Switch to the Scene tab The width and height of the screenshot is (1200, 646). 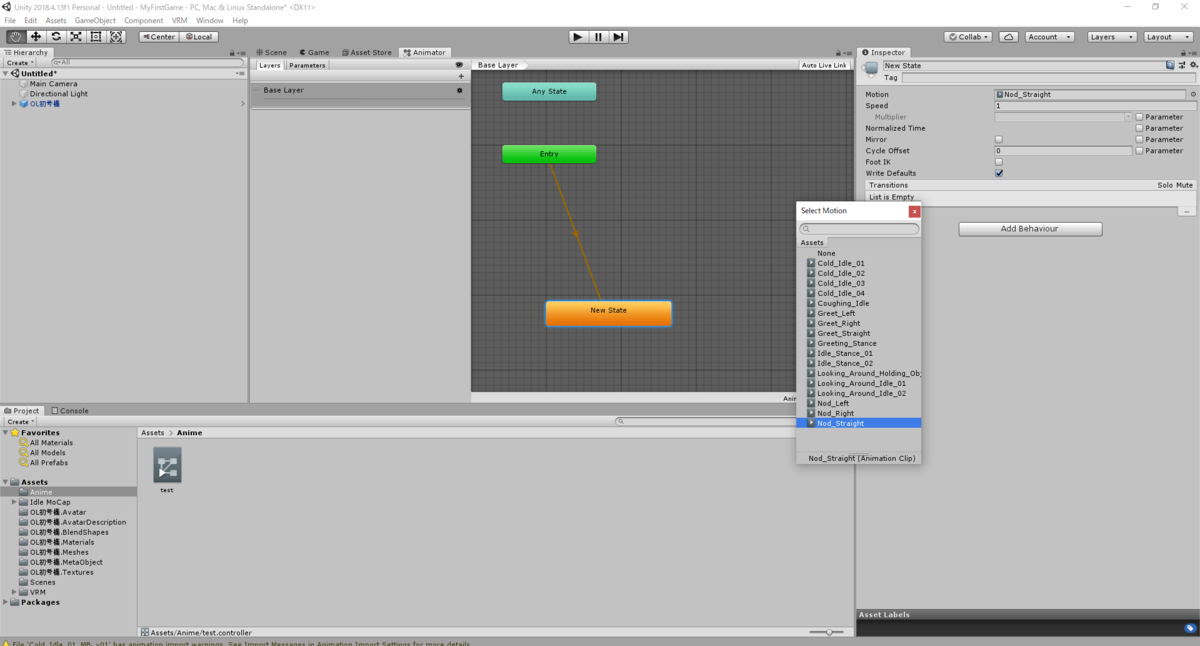click(x=271, y=52)
